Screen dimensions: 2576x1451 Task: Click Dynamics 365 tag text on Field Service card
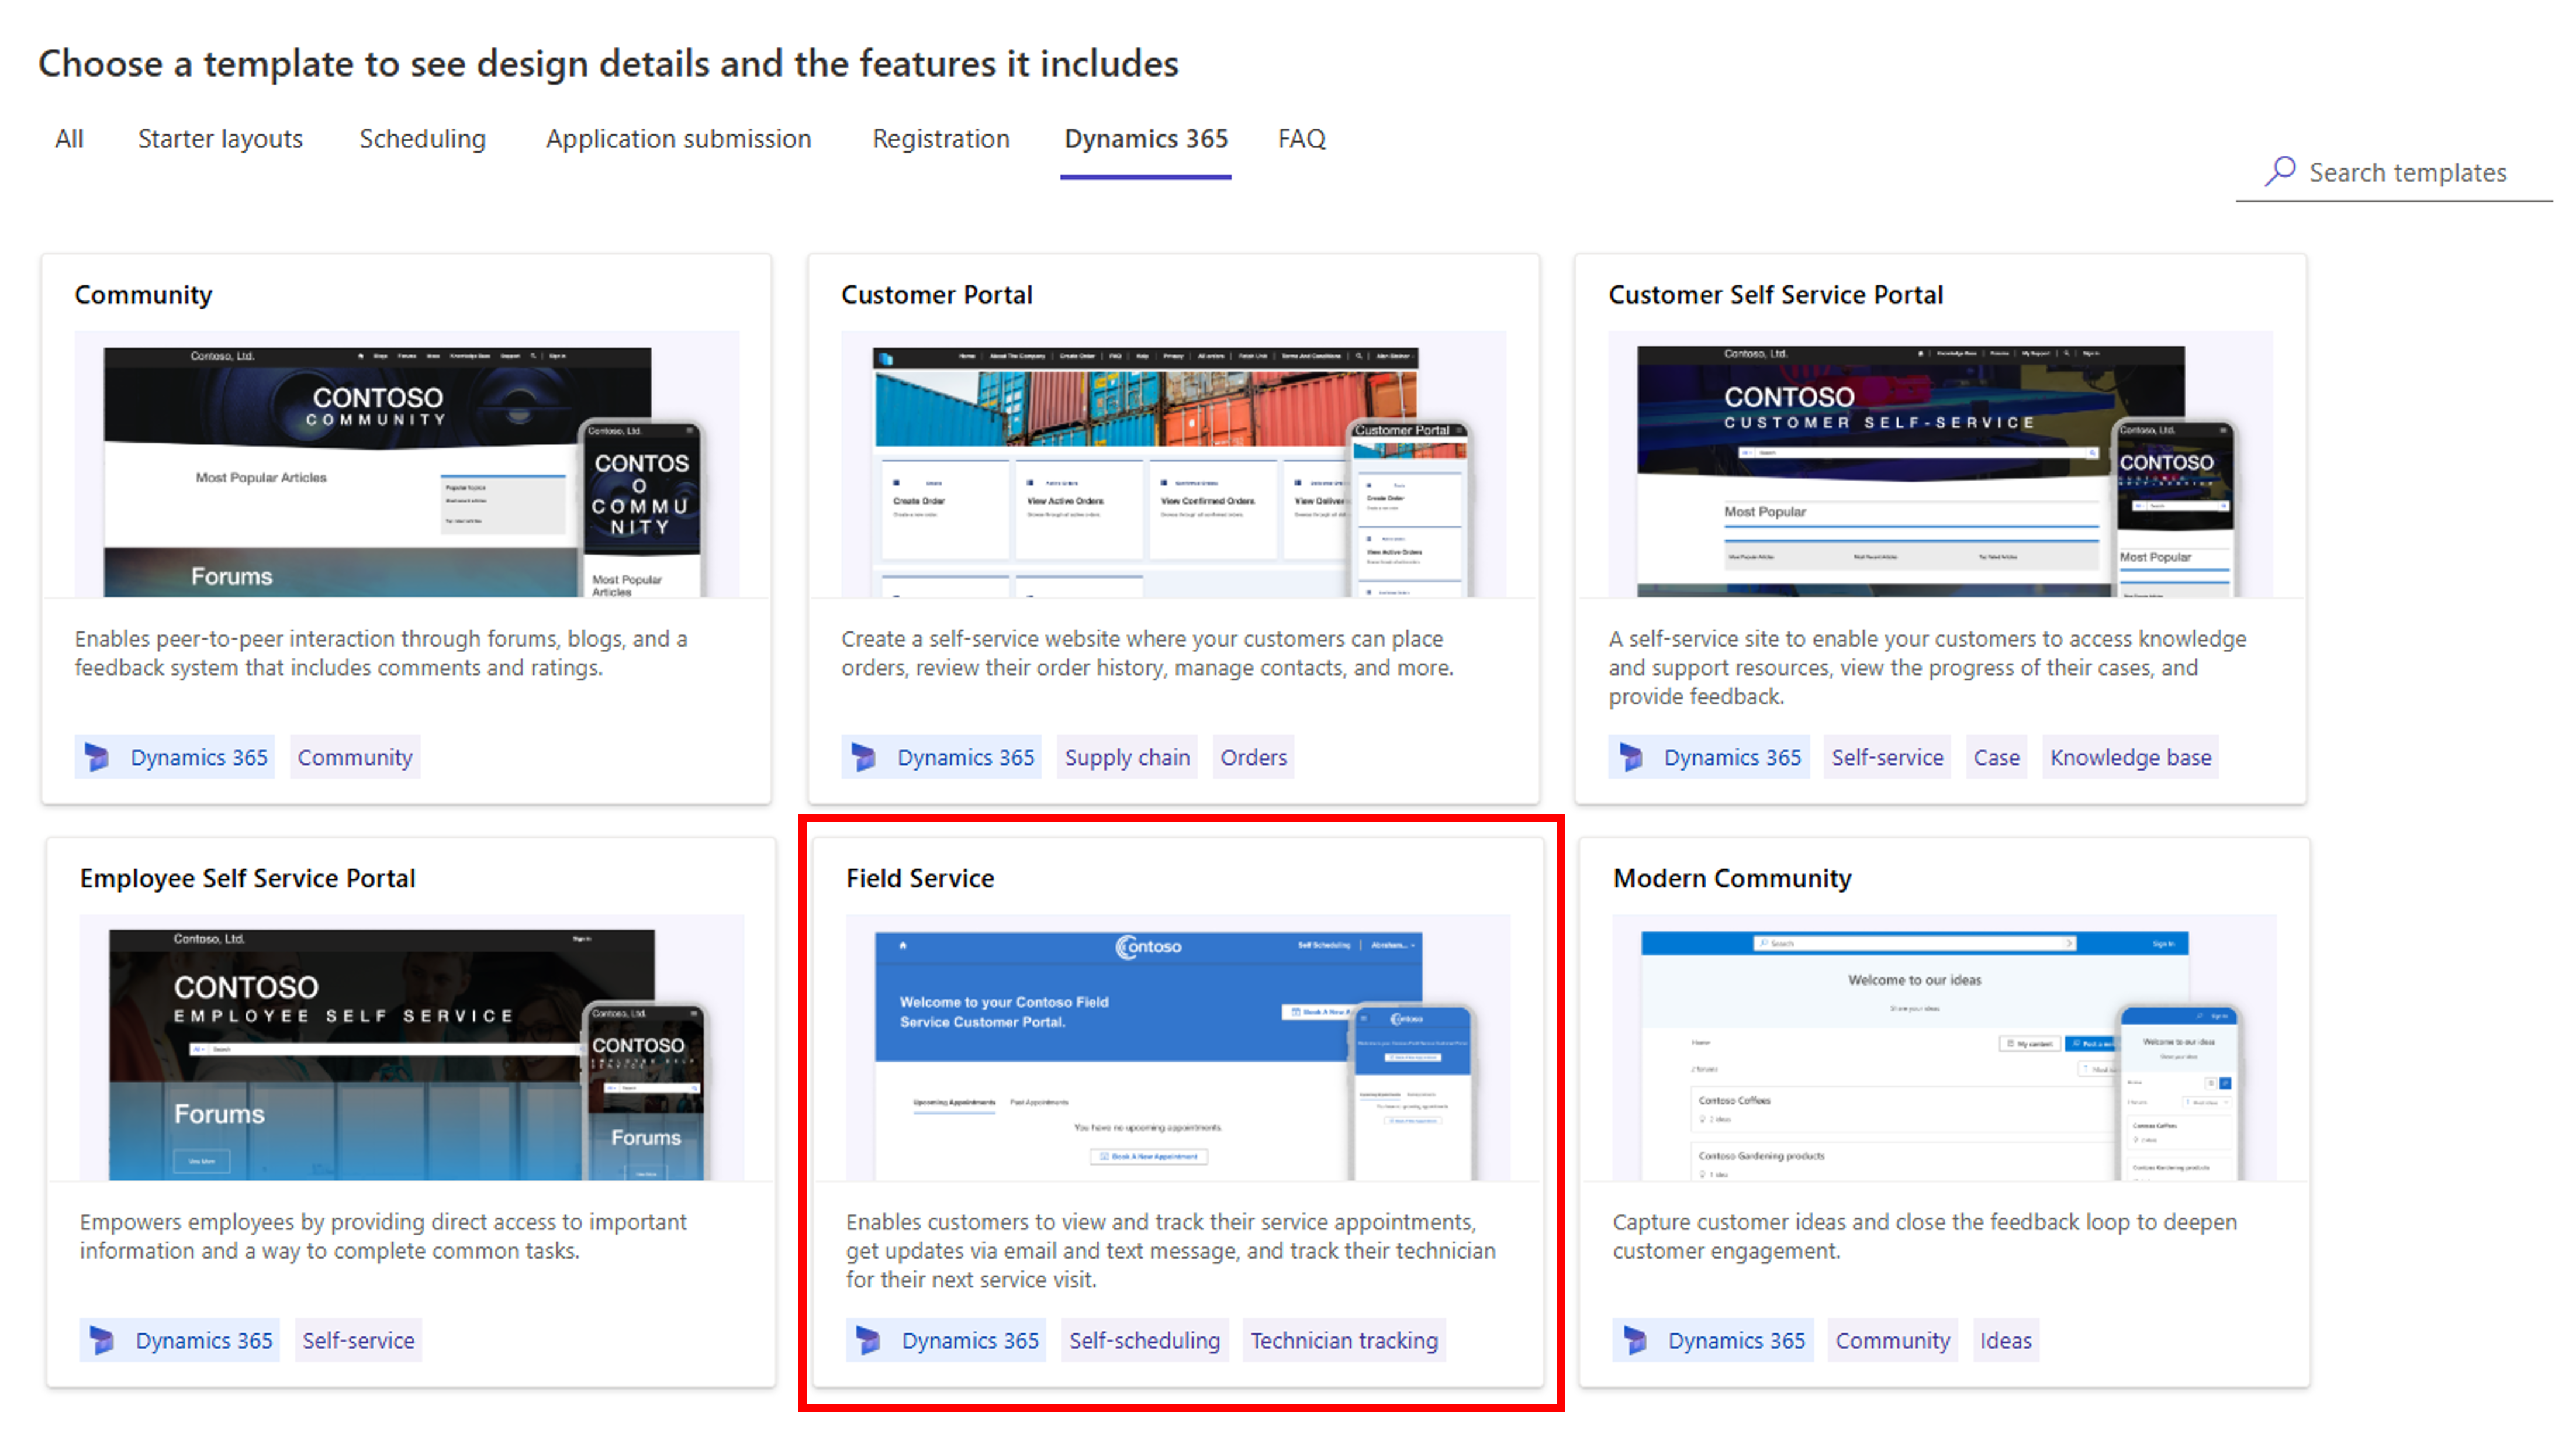[x=970, y=1340]
